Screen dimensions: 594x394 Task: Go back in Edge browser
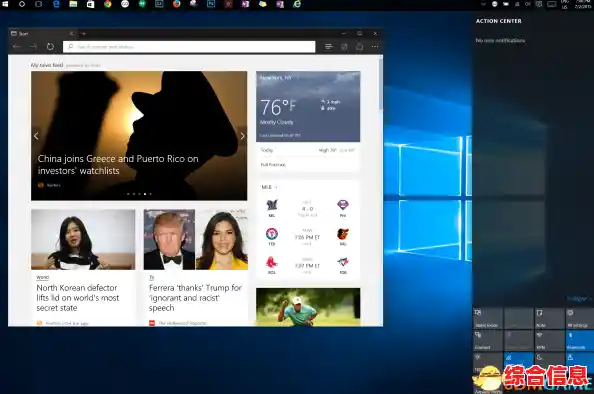click(x=17, y=47)
